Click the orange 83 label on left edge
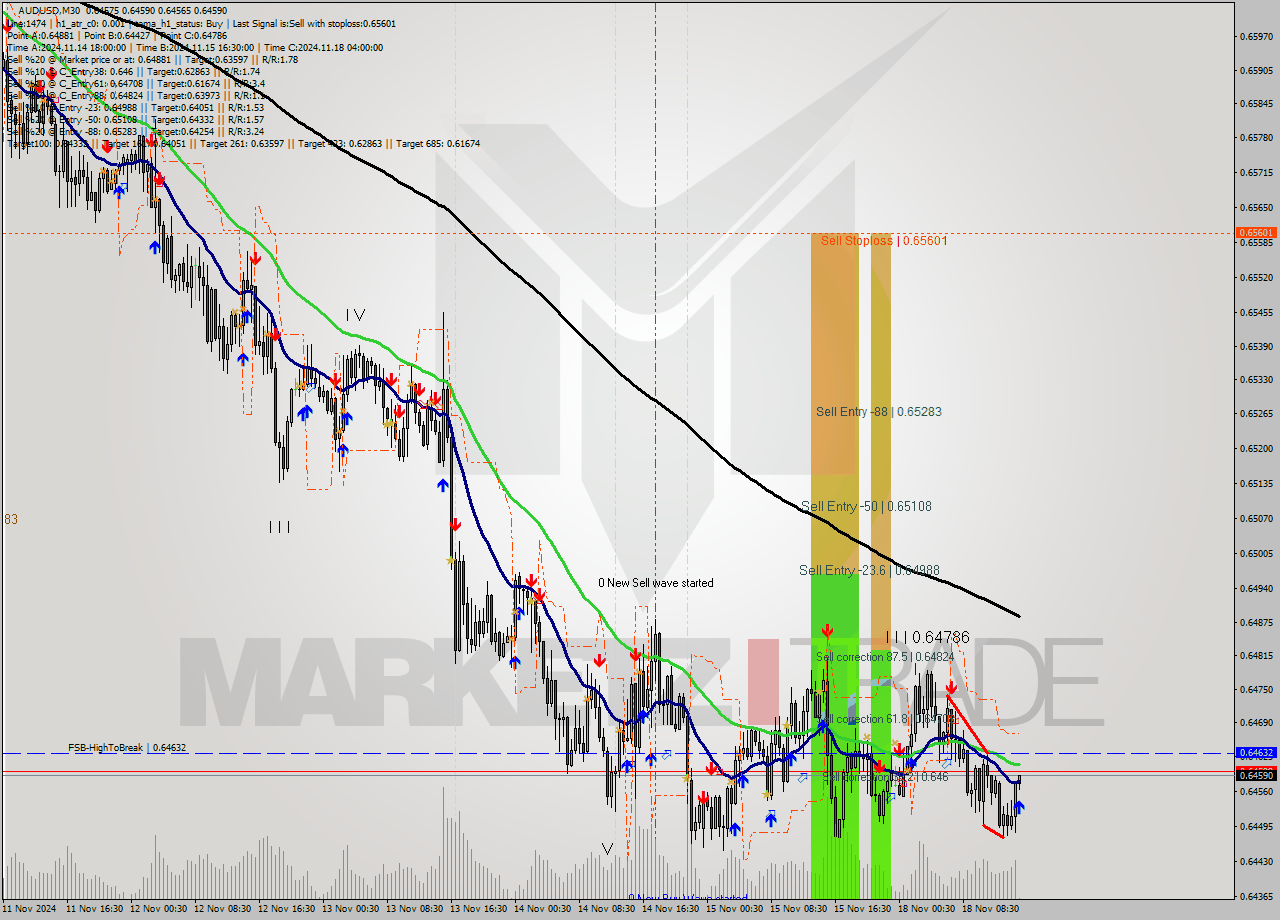This screenshot has height=920, width=1280. (10, 520)
